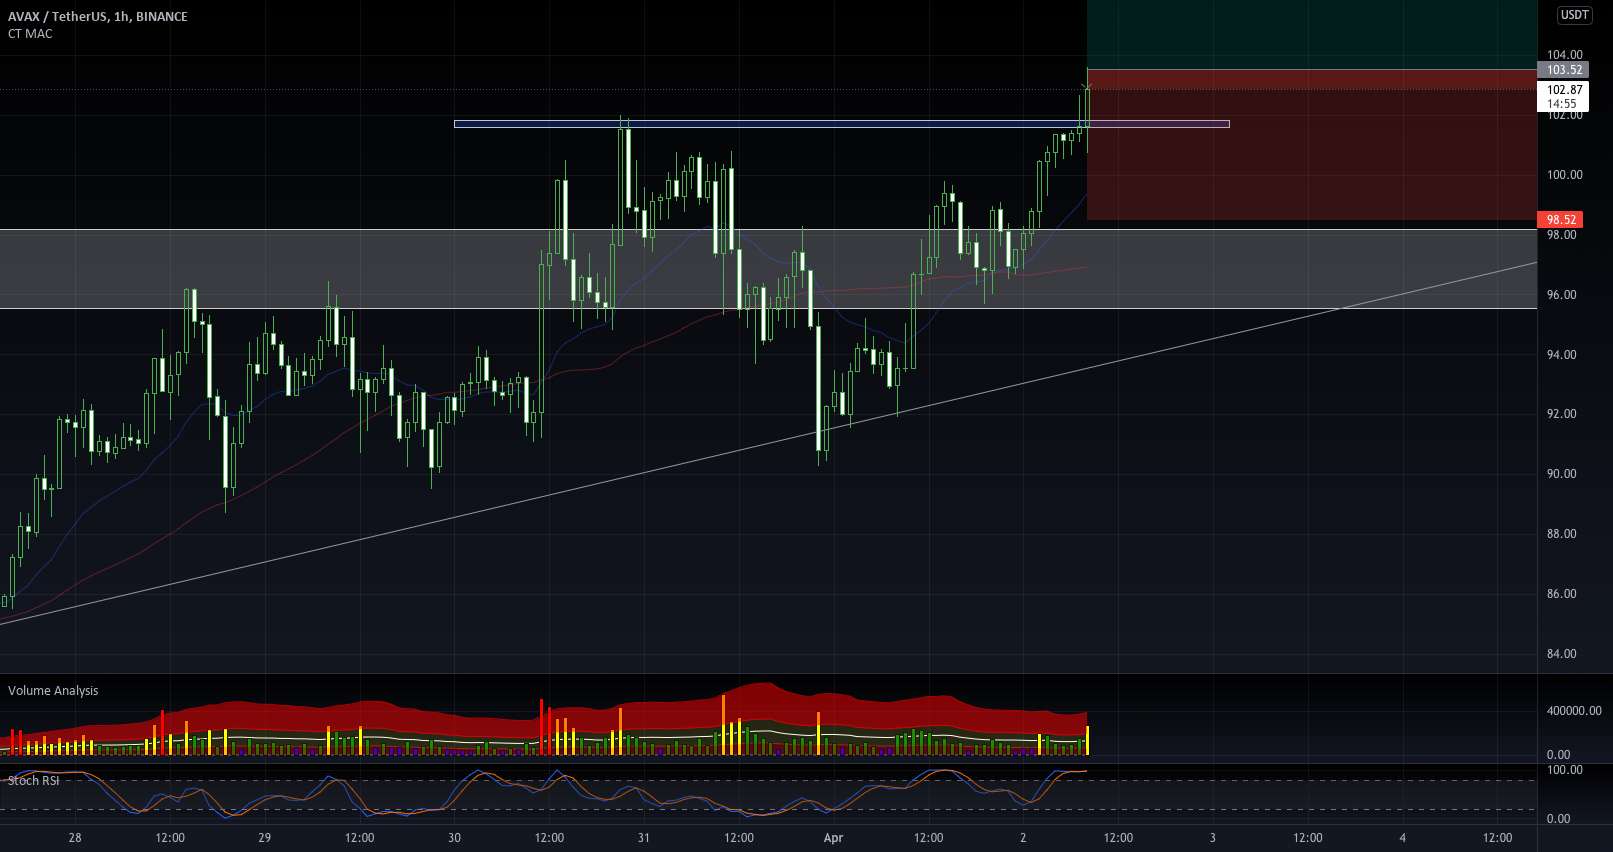Select the ascending diagonal trendline

point(768,443)
